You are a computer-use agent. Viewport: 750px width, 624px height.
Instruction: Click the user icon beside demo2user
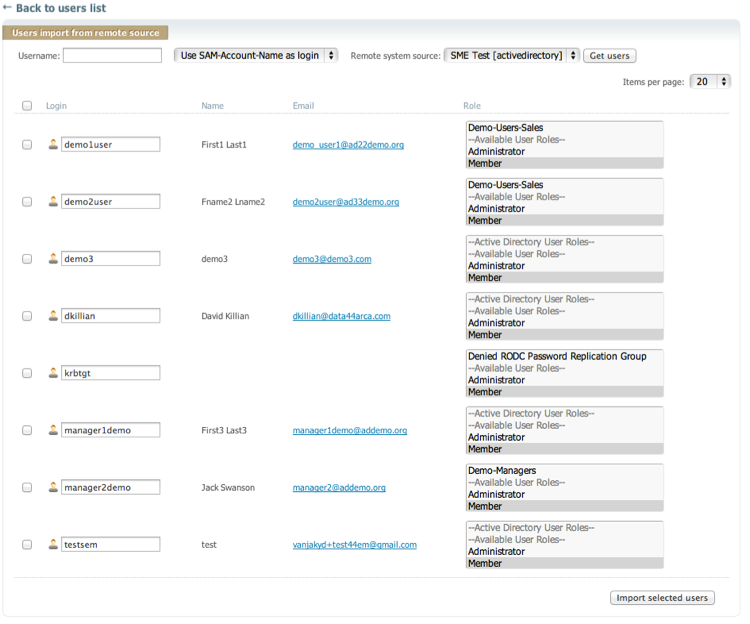(x=53, y=202)
